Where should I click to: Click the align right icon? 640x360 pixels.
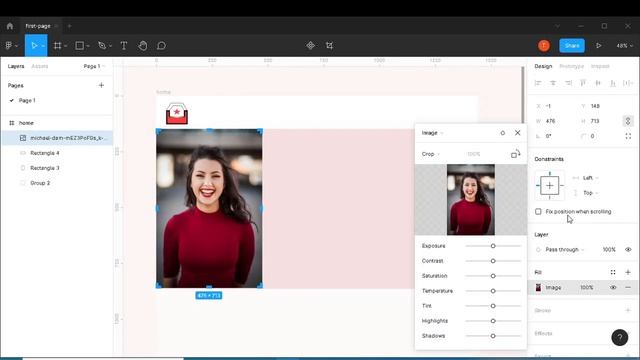pos(568,83)
